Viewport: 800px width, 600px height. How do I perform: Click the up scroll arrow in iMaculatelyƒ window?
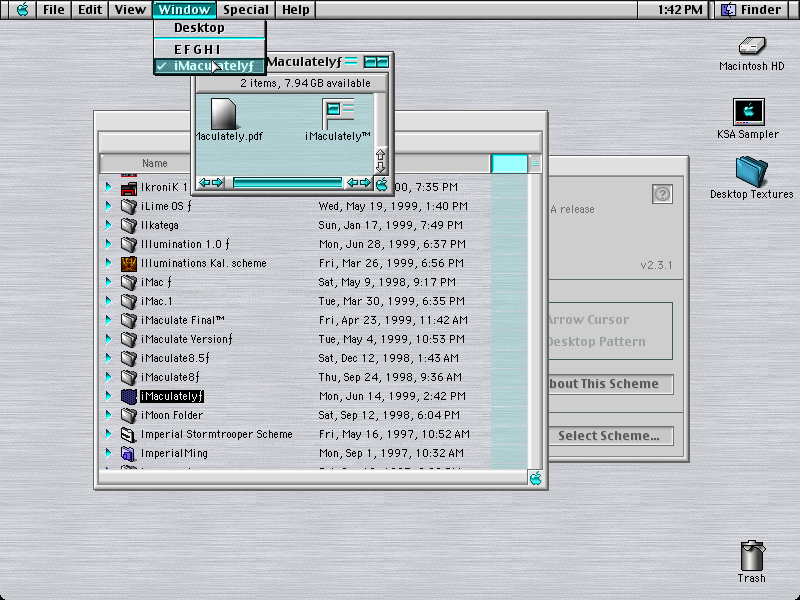[x=381, y=155]
